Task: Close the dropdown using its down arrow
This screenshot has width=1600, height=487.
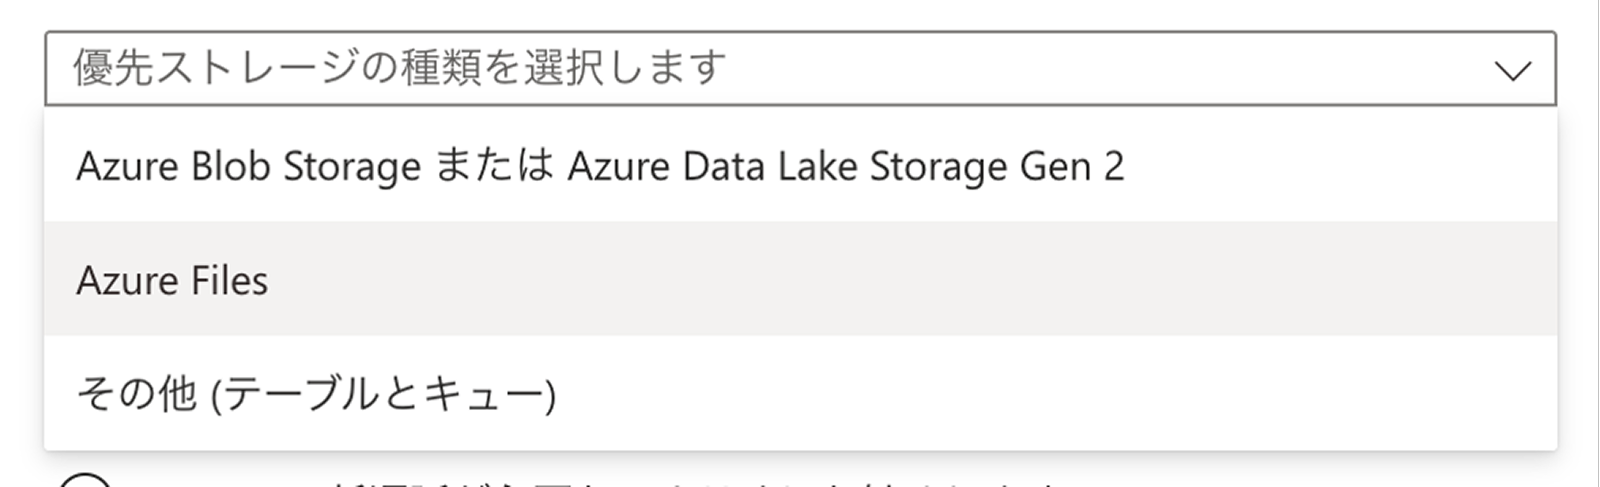Action: point(1512,71)
